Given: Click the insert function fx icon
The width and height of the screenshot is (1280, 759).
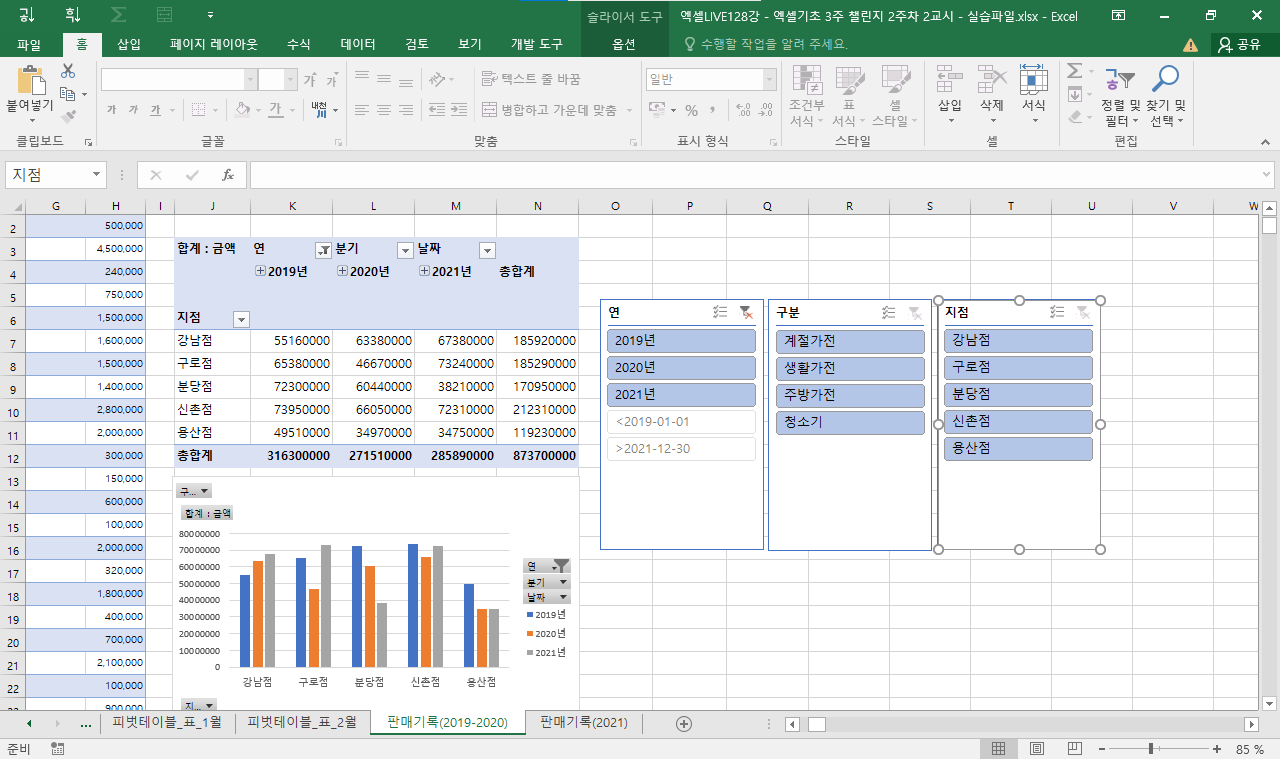Looking at the screenshot, I should pos(228,175).
